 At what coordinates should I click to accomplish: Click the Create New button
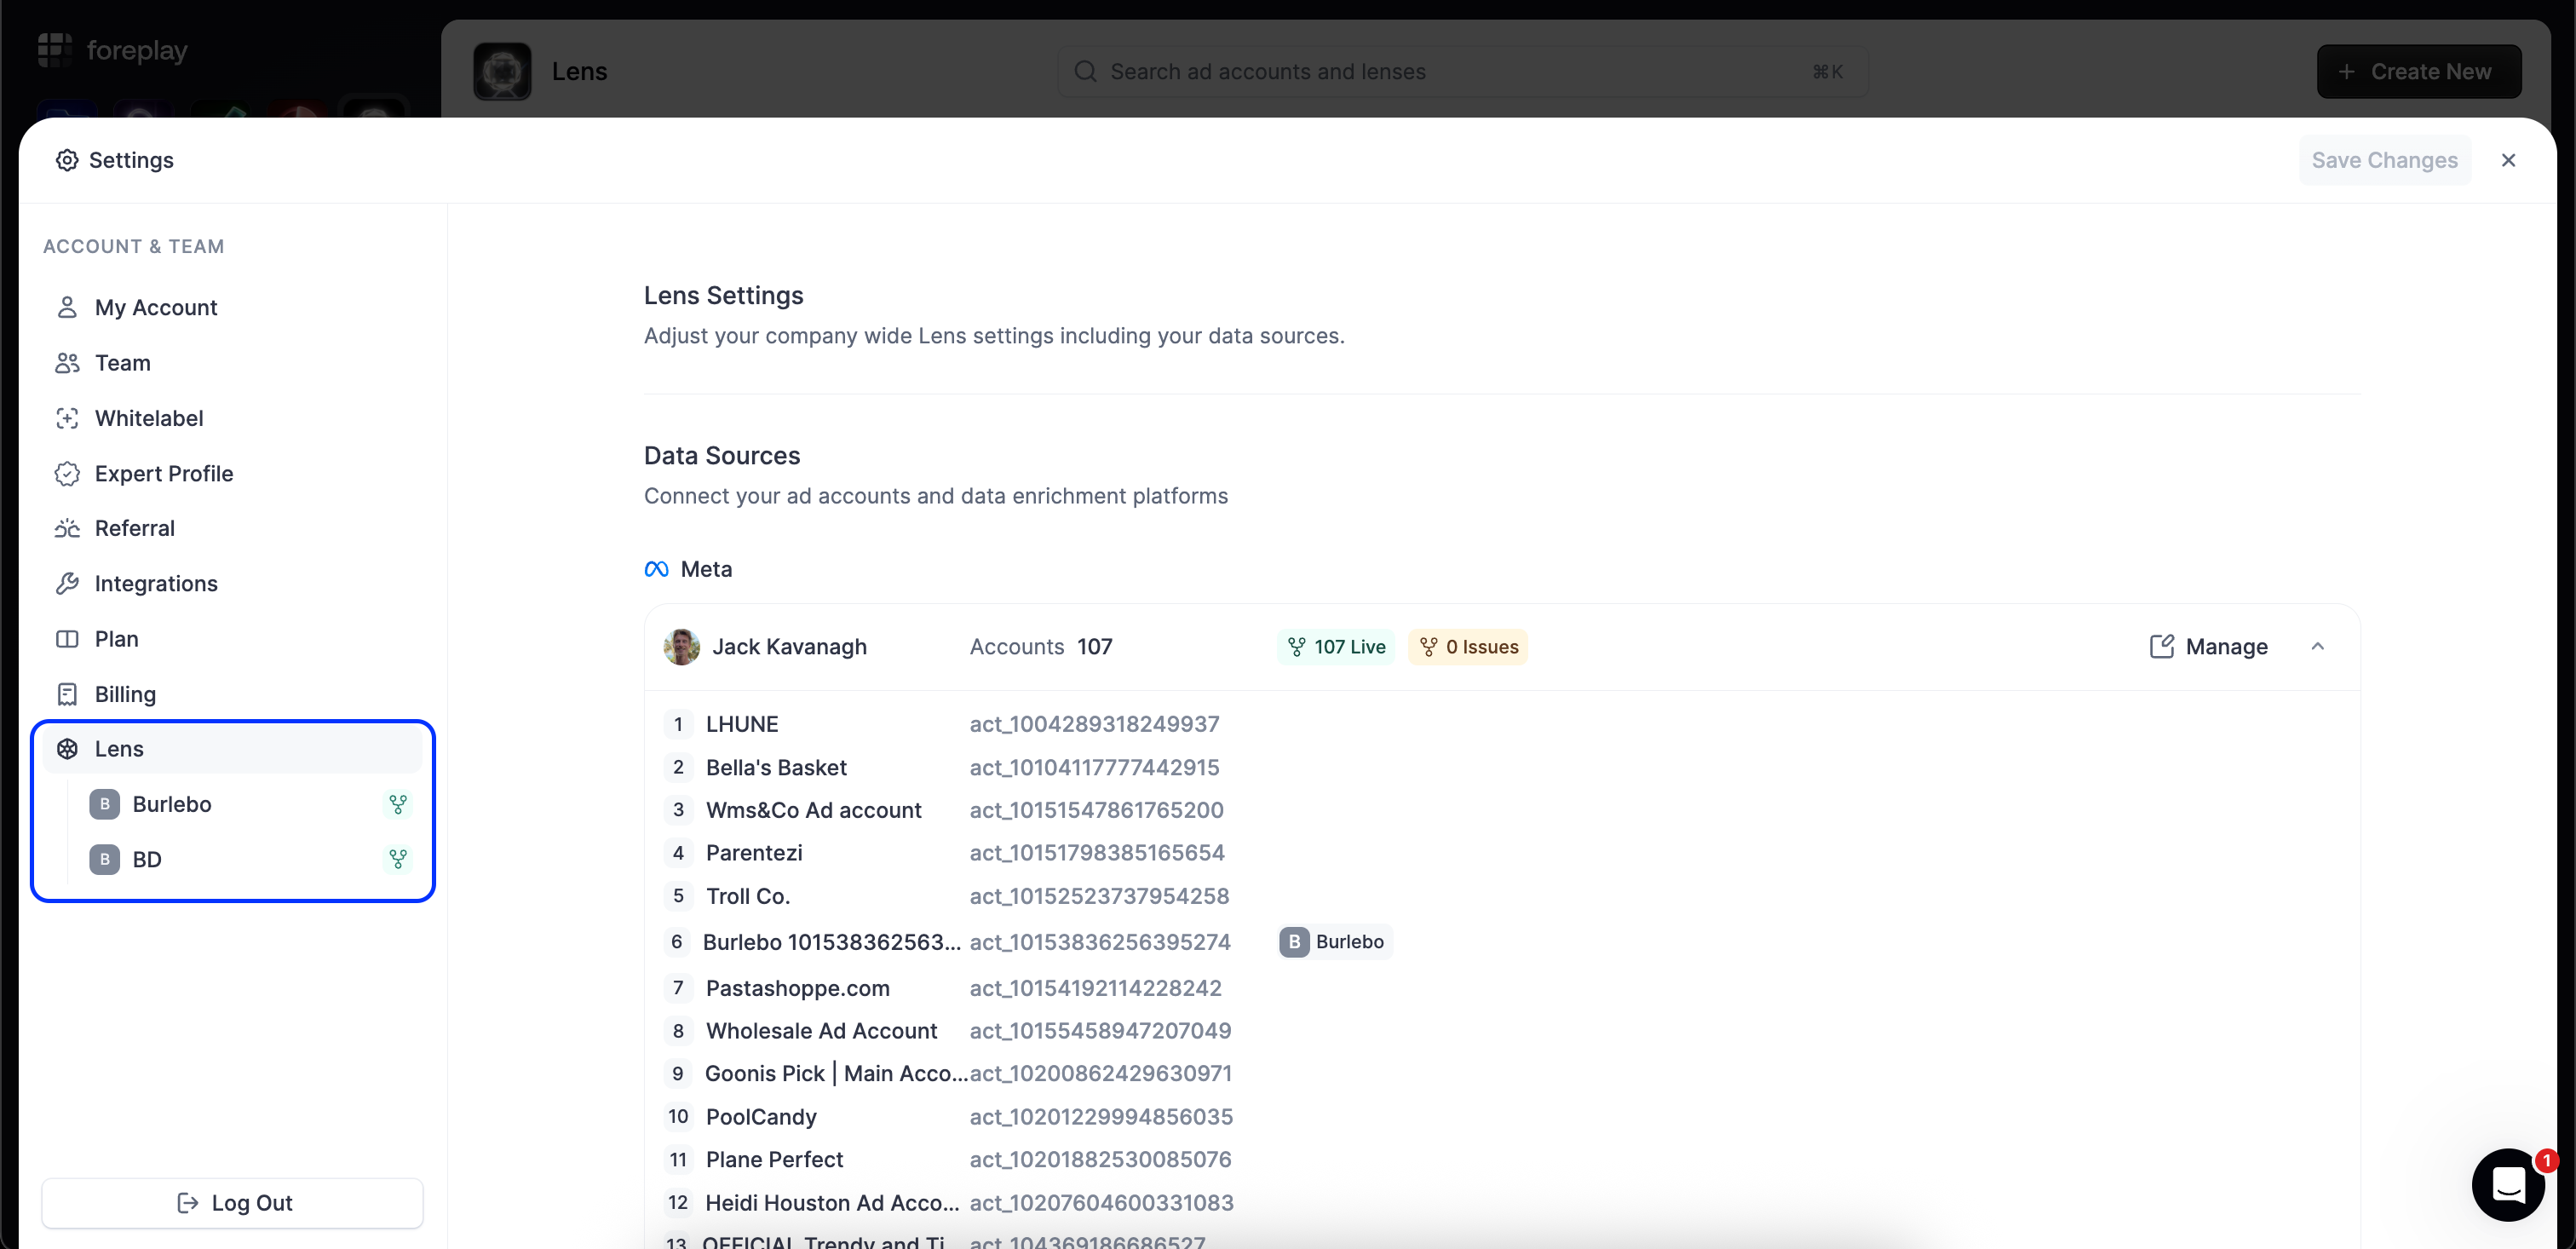coord(2418,71)
